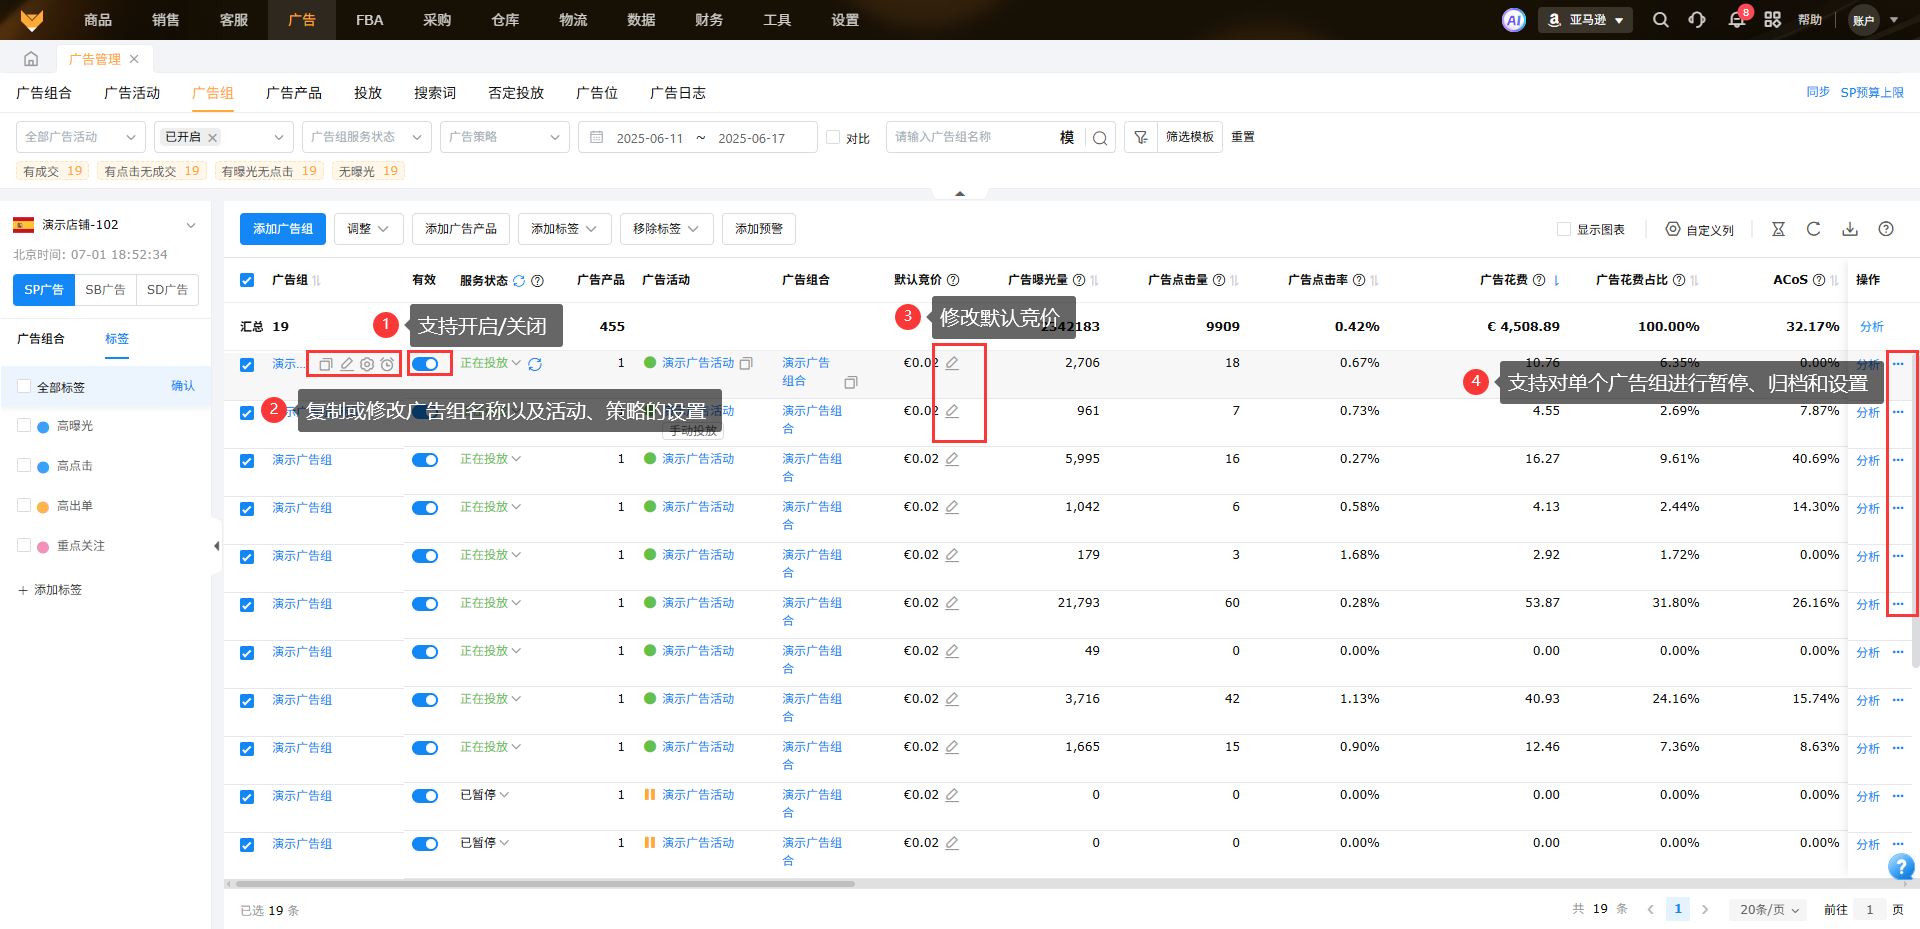1920x929 pixels.
Task: Toggle off the first ad group's 有效 switch
Action: click(x=425, y=364)
